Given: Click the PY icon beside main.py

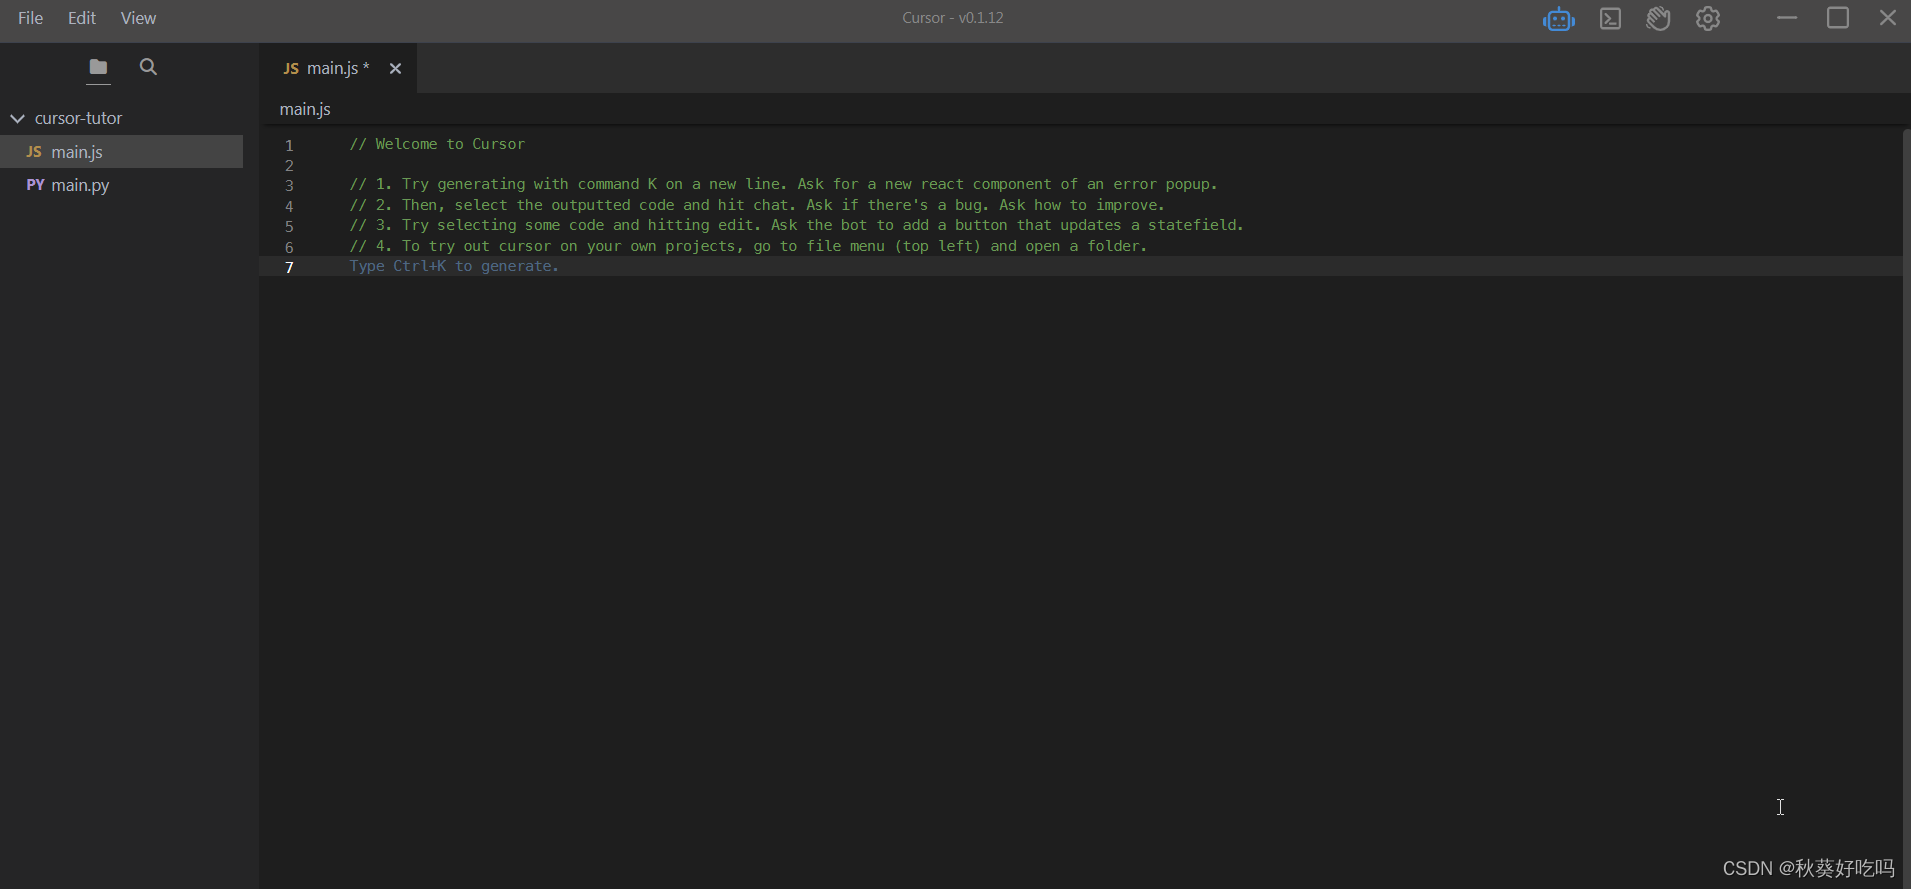Looking at the screenshot, I should click(35, 185).
